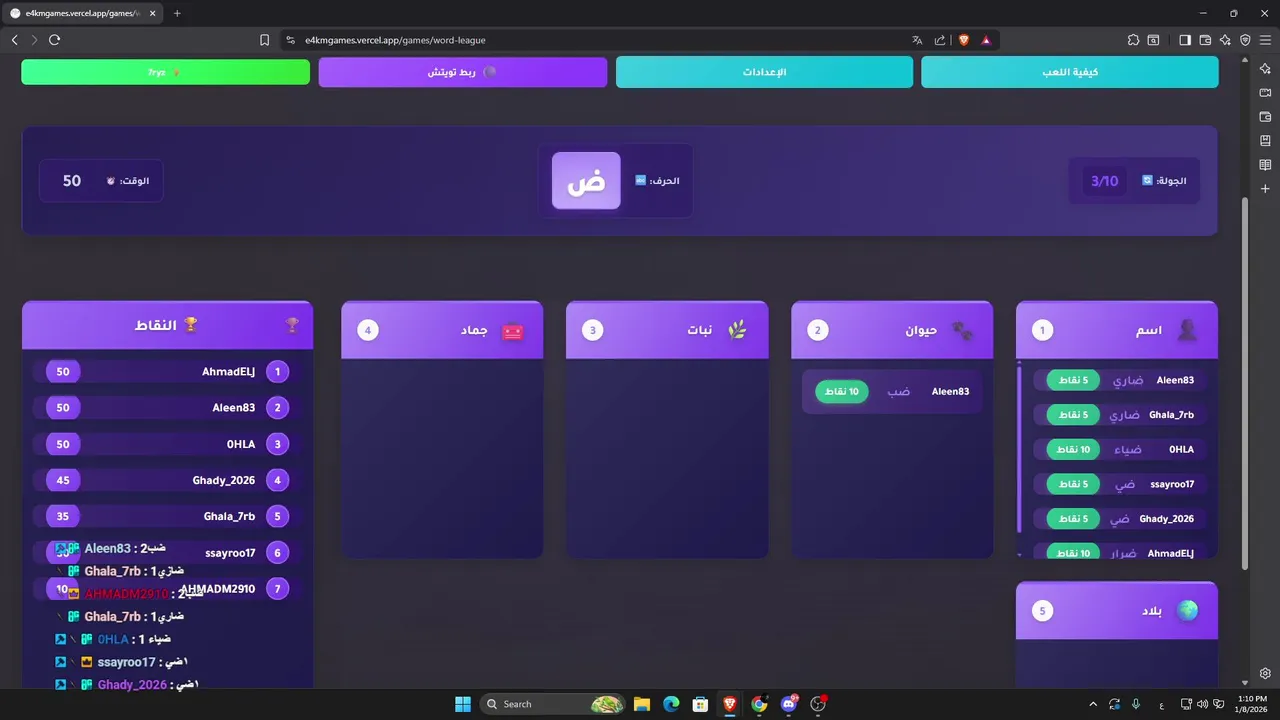The height and width of the screenshot is (720, 1280).
Task: Open Leo AI in the right sidebar
Action: tap(1265, 69)
